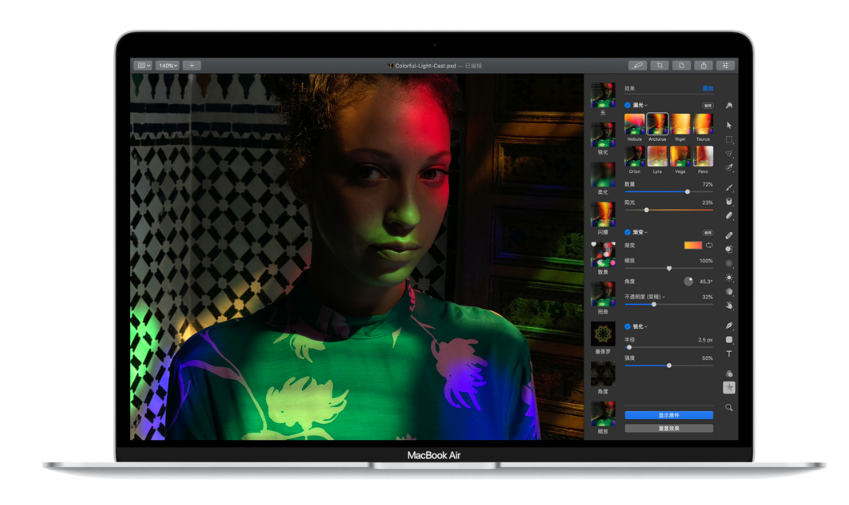Open the Crop tool in title bar
Screen dimensions: 849x505
coord(659,65)
